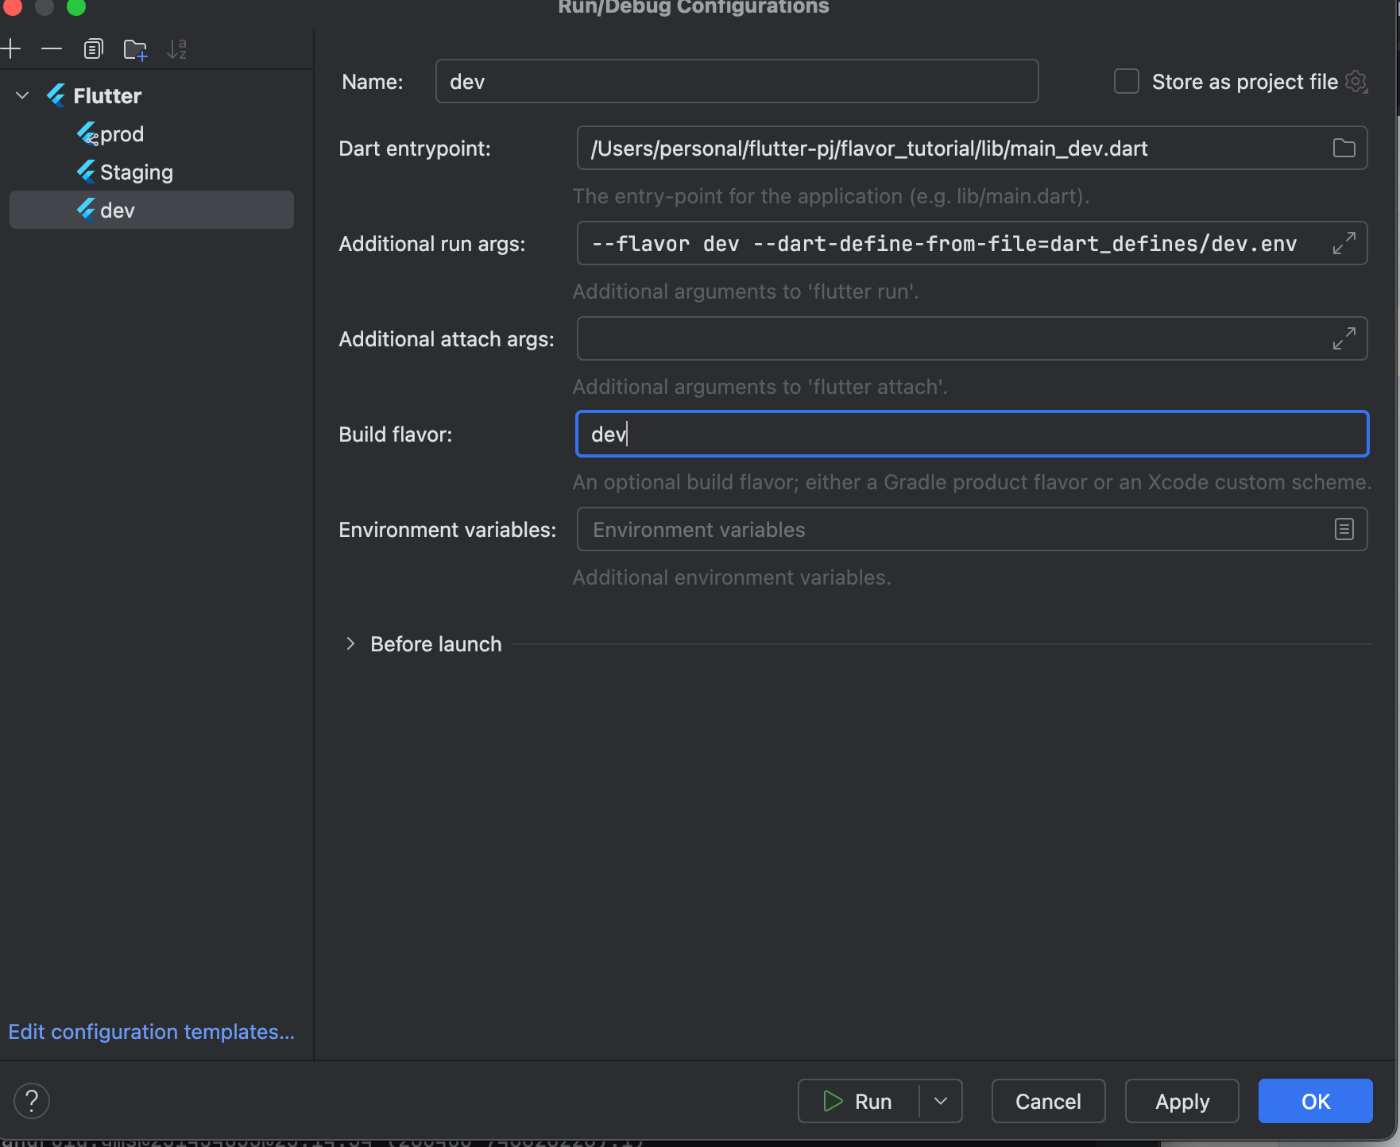1400x1147 pixels.
Task: Collapse the Flutter configurations tree node
Action: tap(22, 95)
